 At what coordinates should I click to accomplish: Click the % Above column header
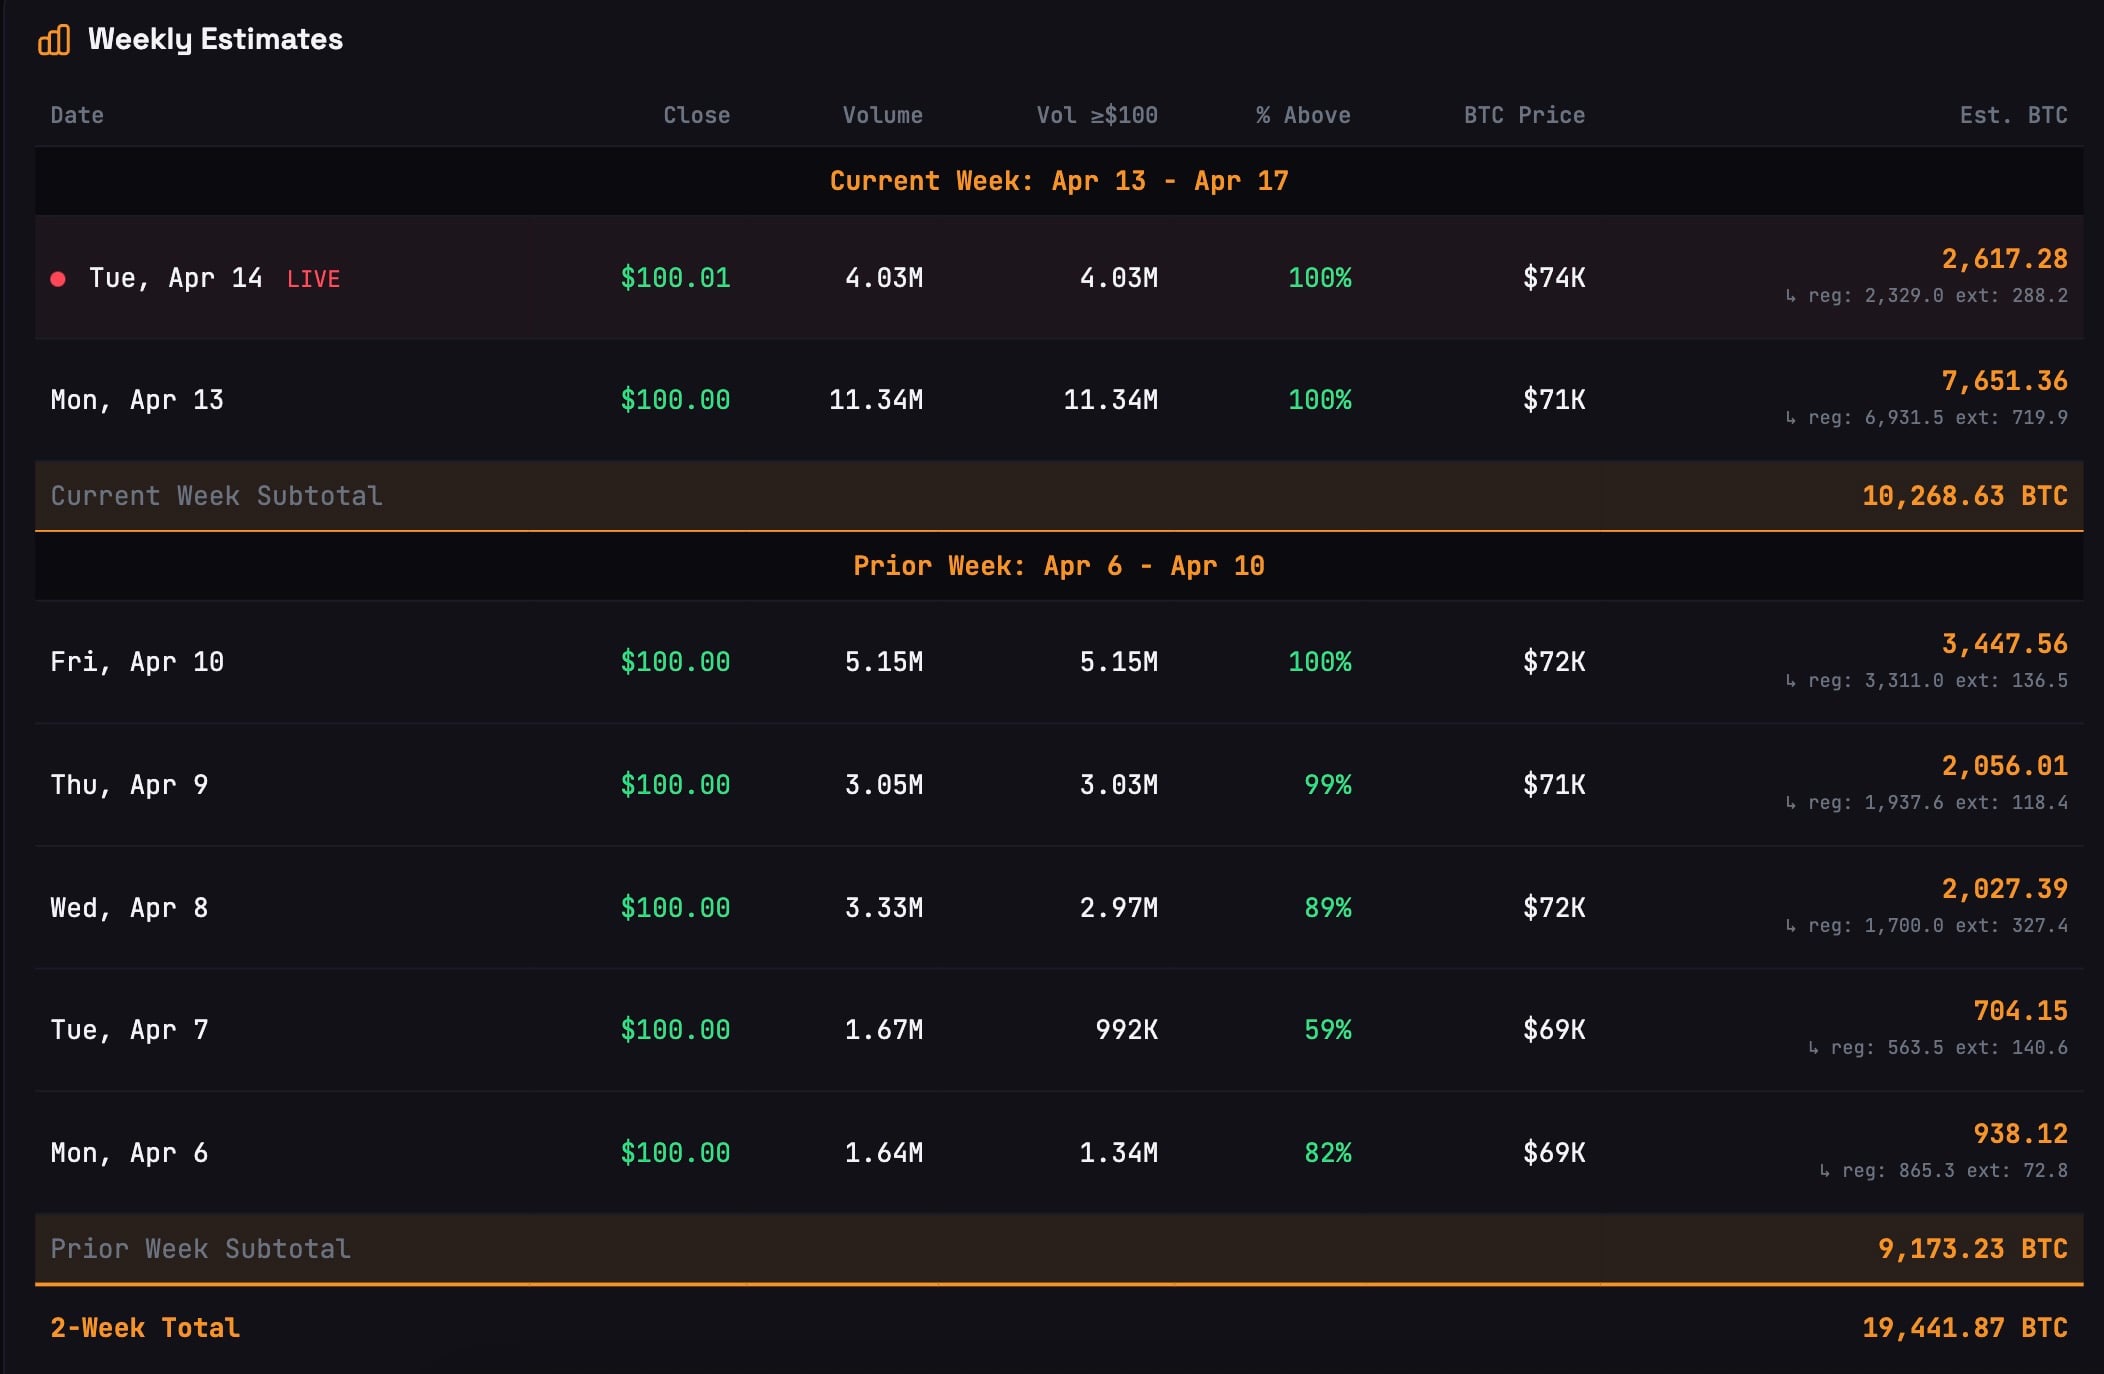pyautogui.click(x=1302, y=115)
